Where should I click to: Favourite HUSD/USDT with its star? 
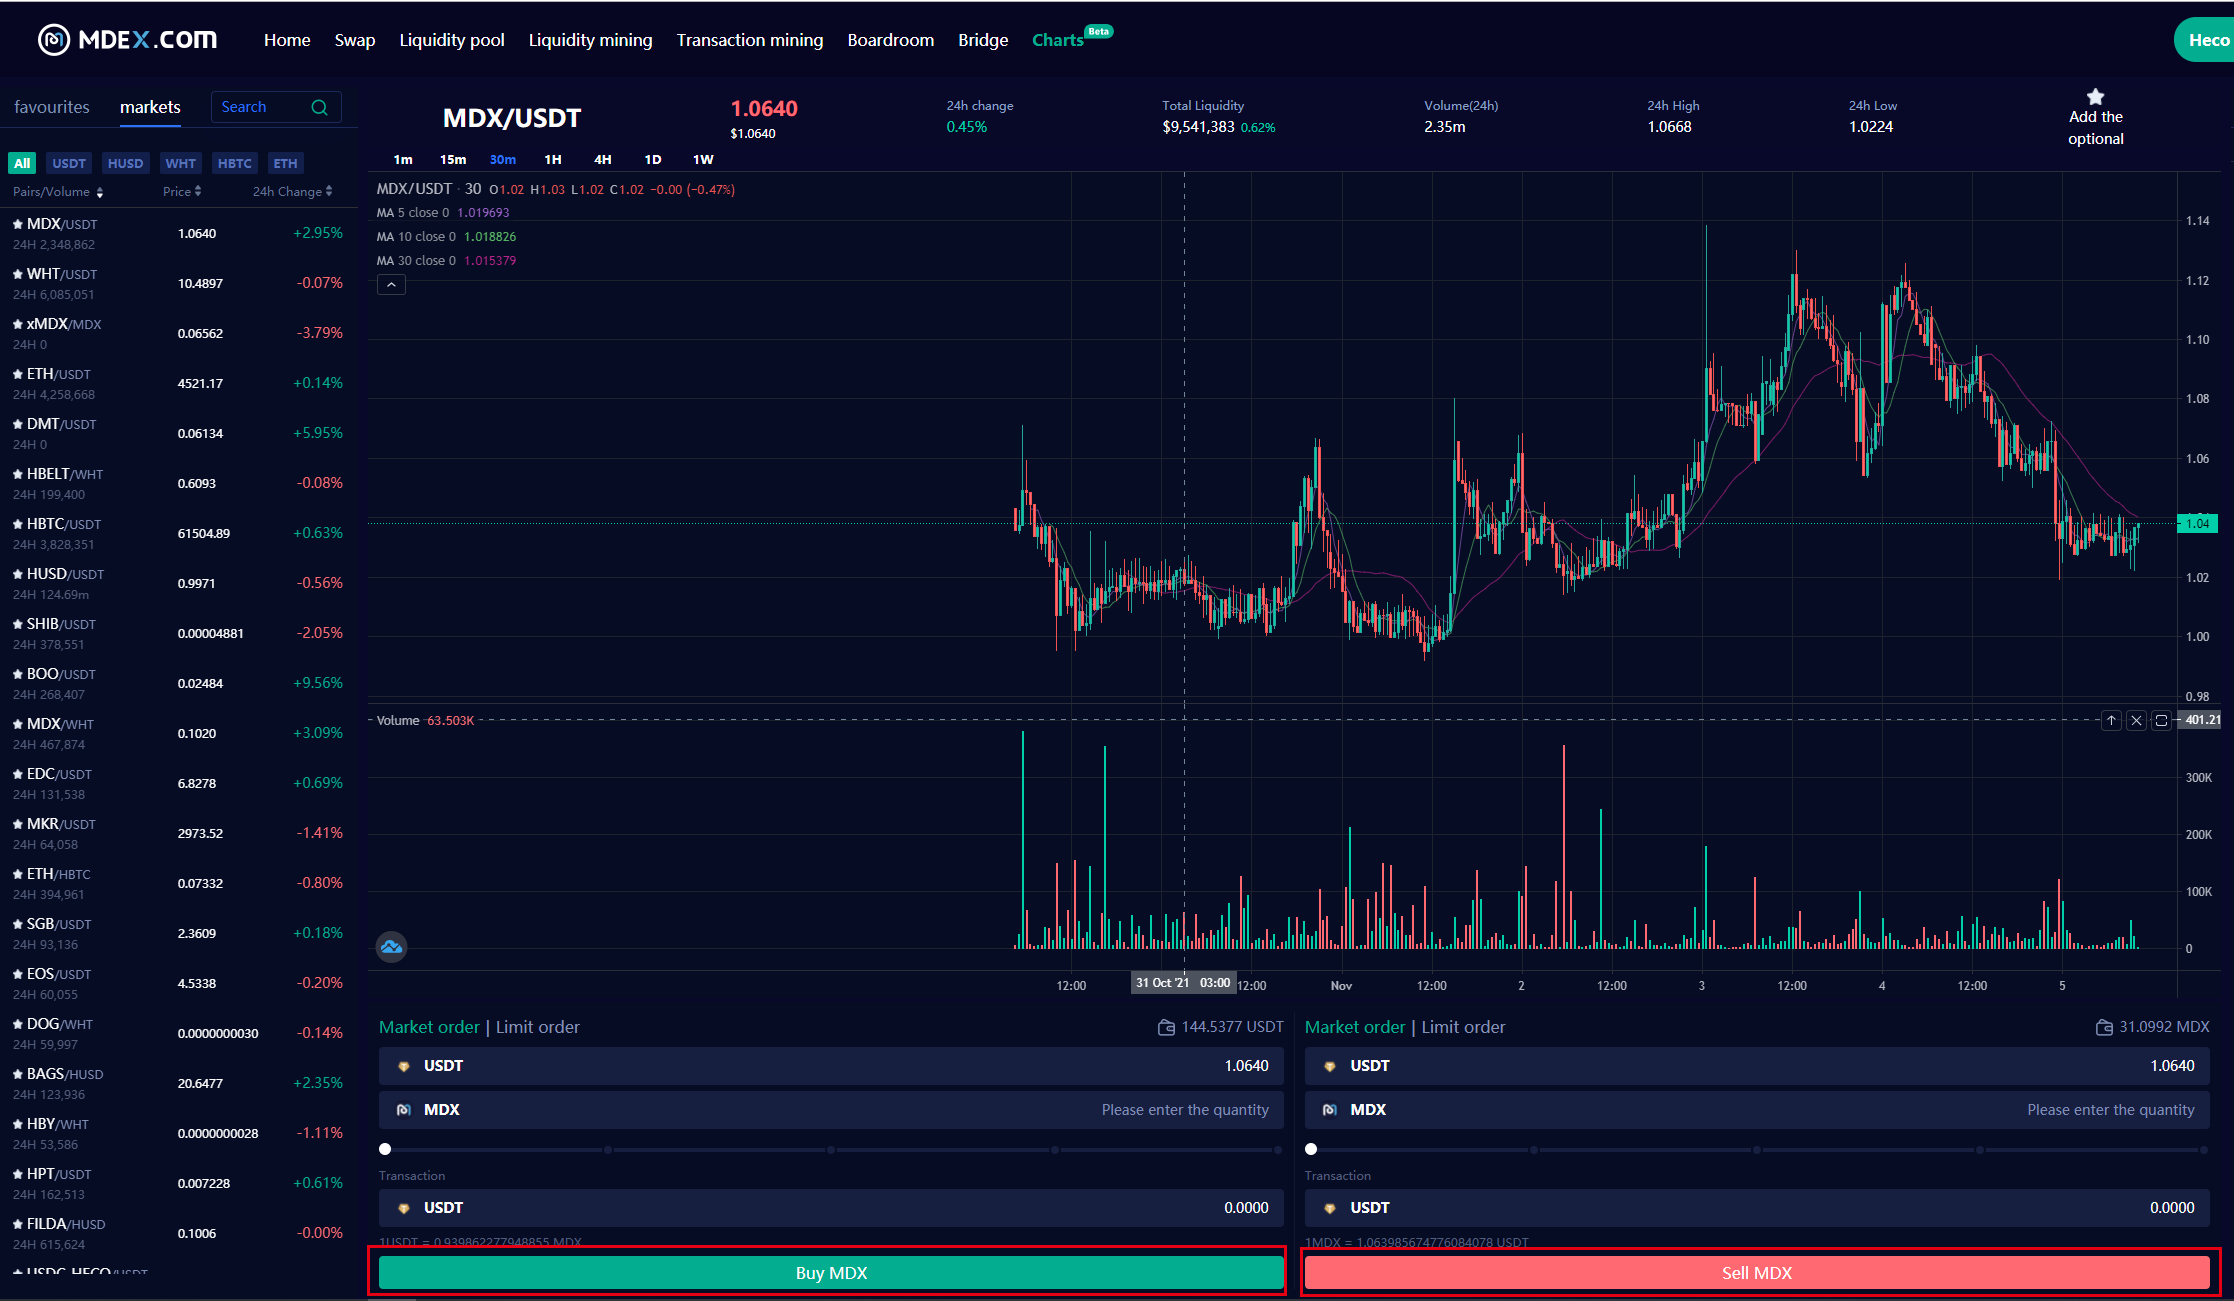click(18, 574)
